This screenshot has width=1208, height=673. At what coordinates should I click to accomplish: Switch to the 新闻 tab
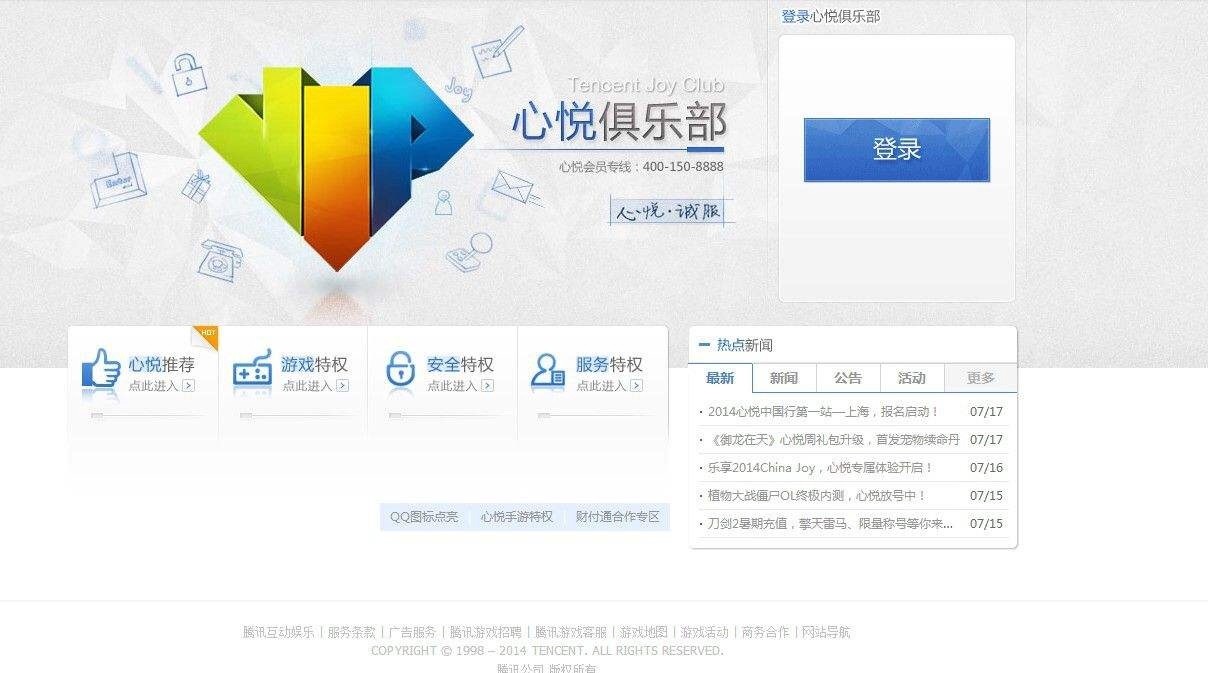coord(784,378)
